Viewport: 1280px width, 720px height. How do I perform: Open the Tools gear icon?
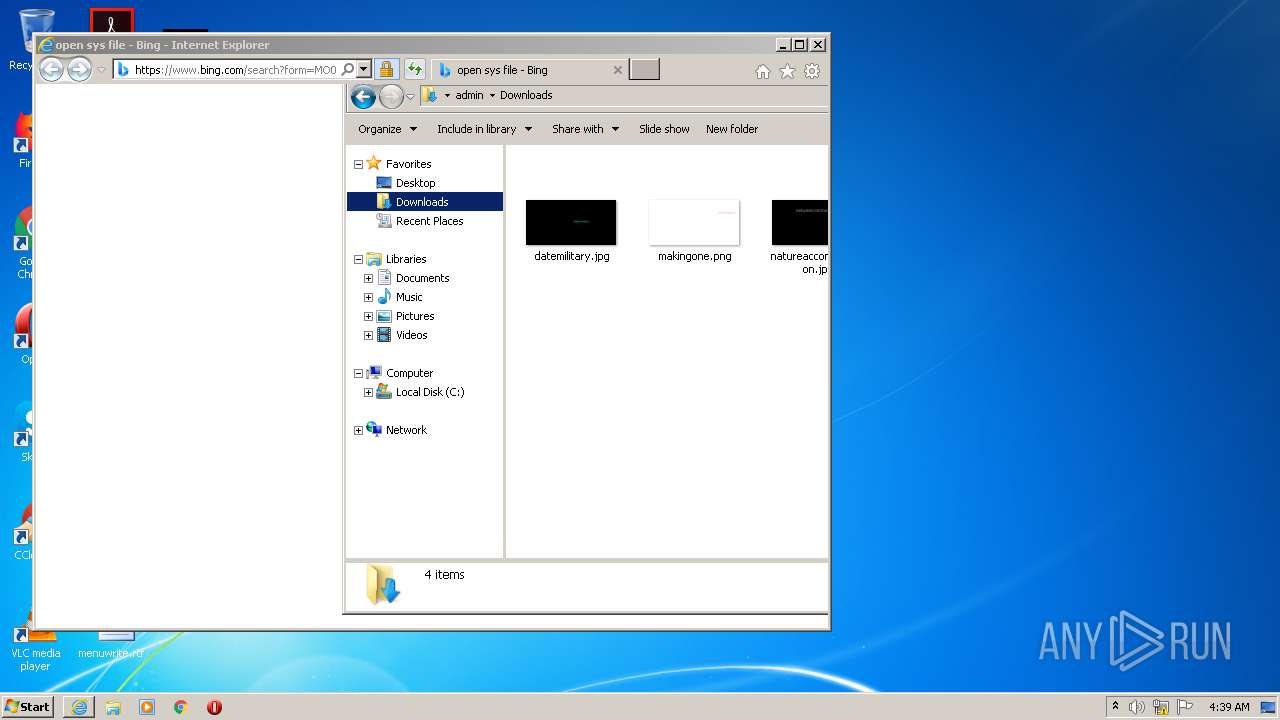(812, 71)
